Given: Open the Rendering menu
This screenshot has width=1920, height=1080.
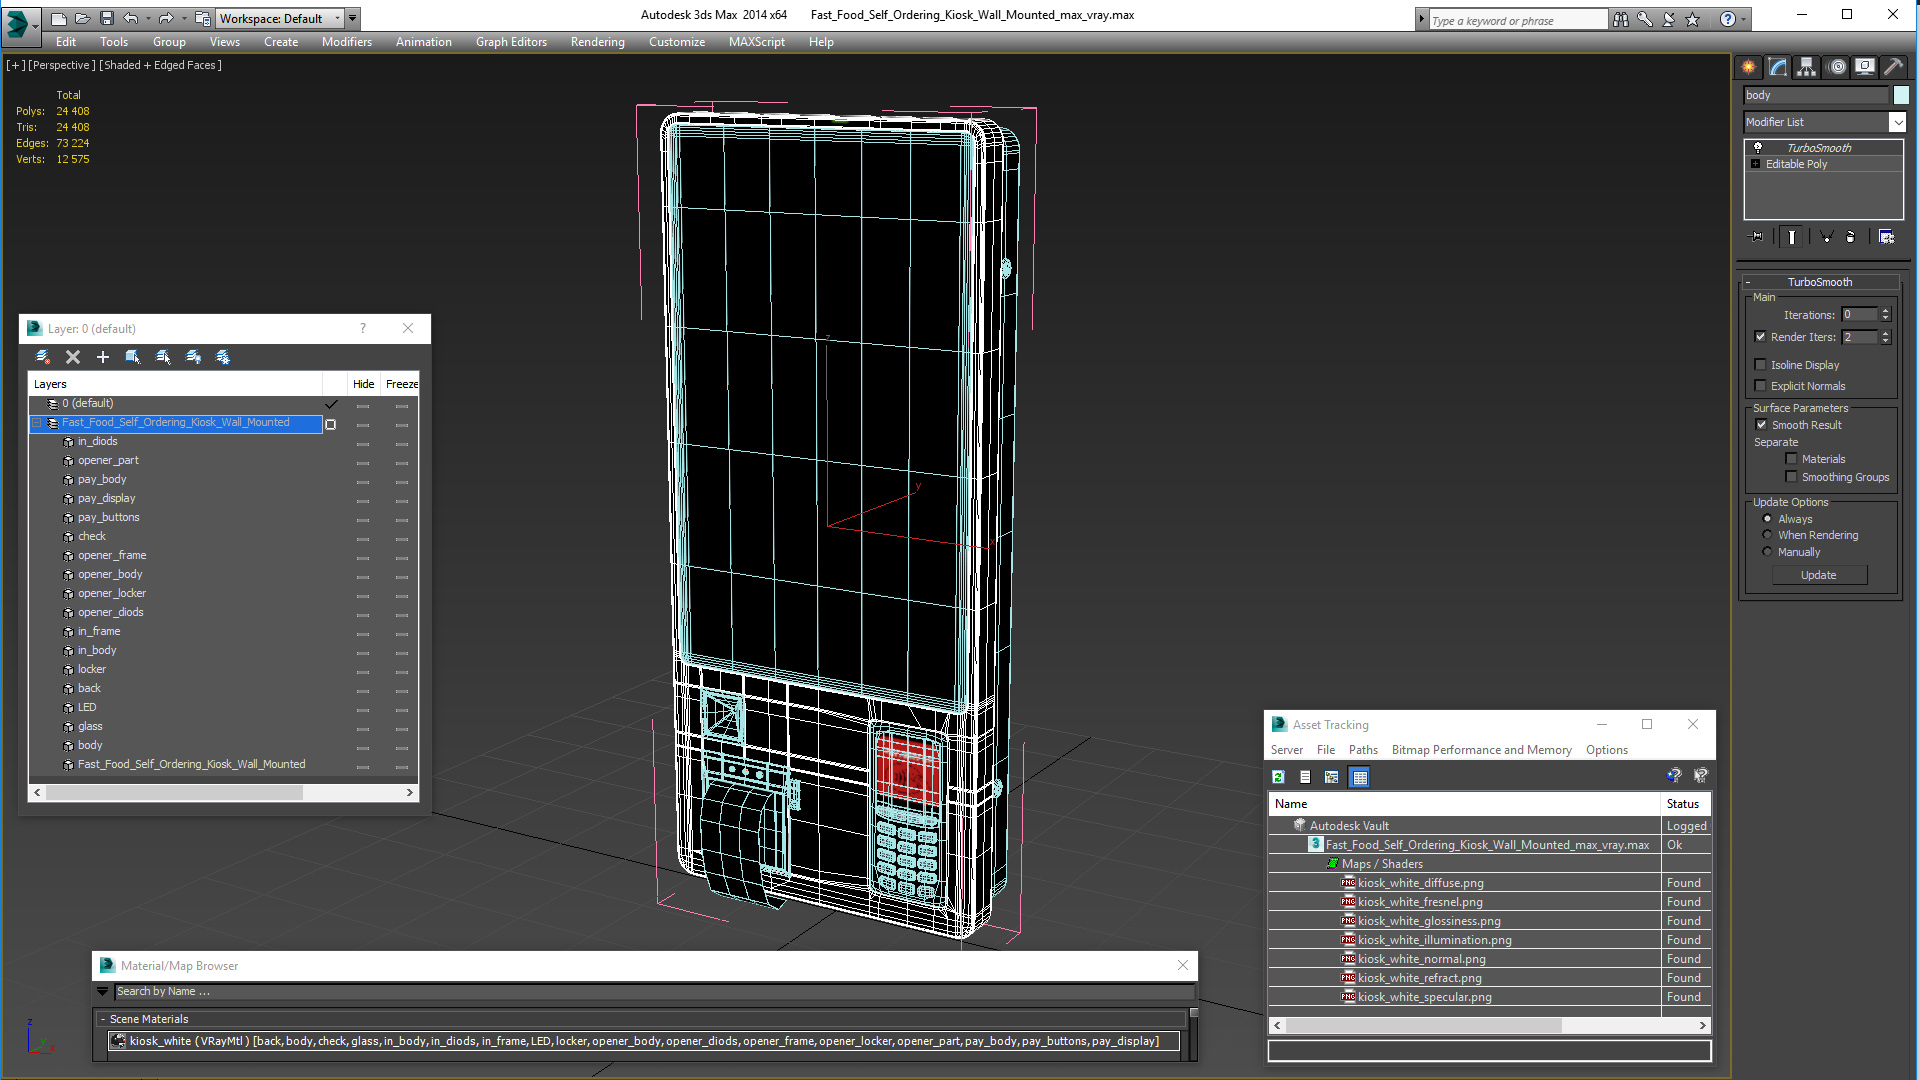Looking at the screenshot, I should pyautogui.click(x=597, y=42).
